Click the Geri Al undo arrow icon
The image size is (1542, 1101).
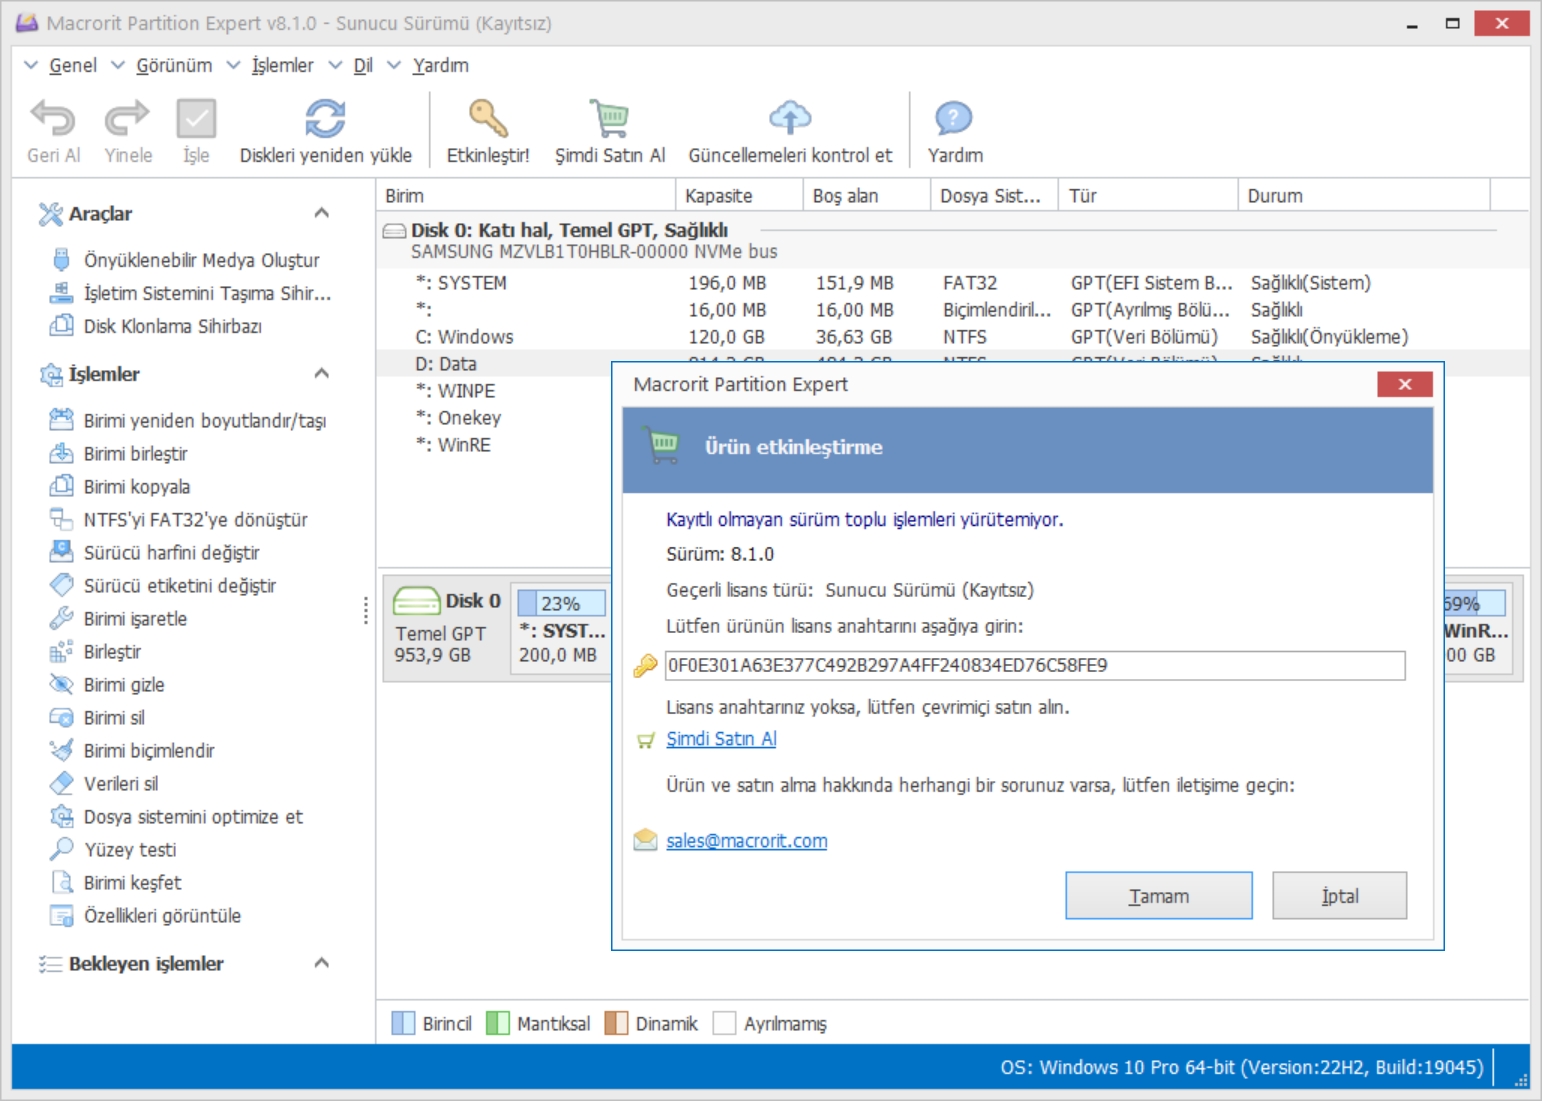pyautogui.click(x=53, y=118)
